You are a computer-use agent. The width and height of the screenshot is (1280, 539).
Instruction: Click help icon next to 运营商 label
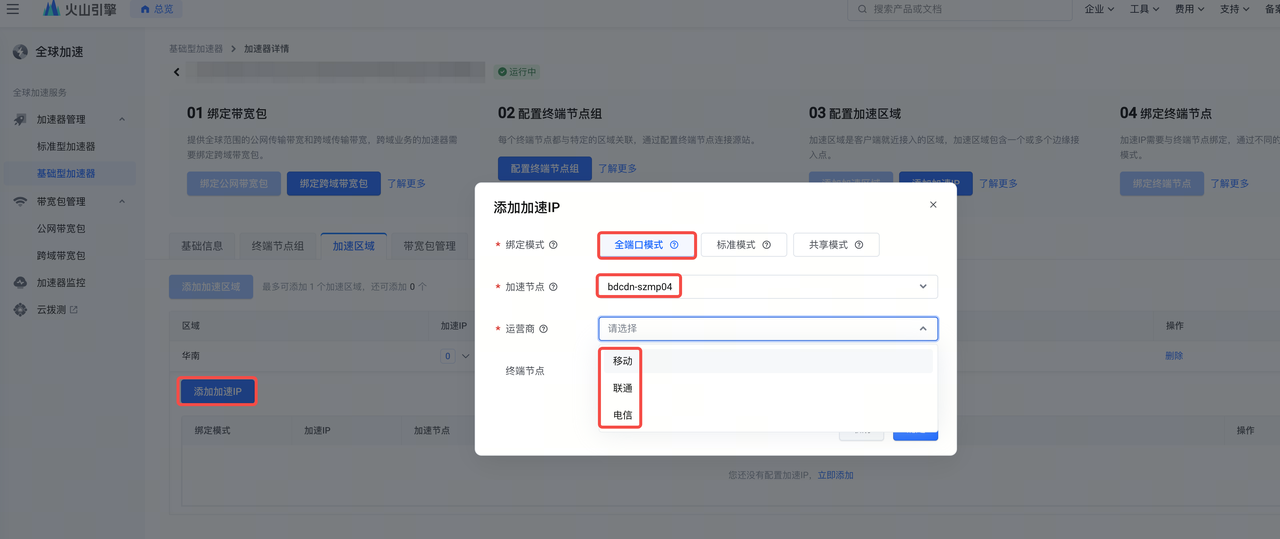pyautogui.click(x=544, y=329)
